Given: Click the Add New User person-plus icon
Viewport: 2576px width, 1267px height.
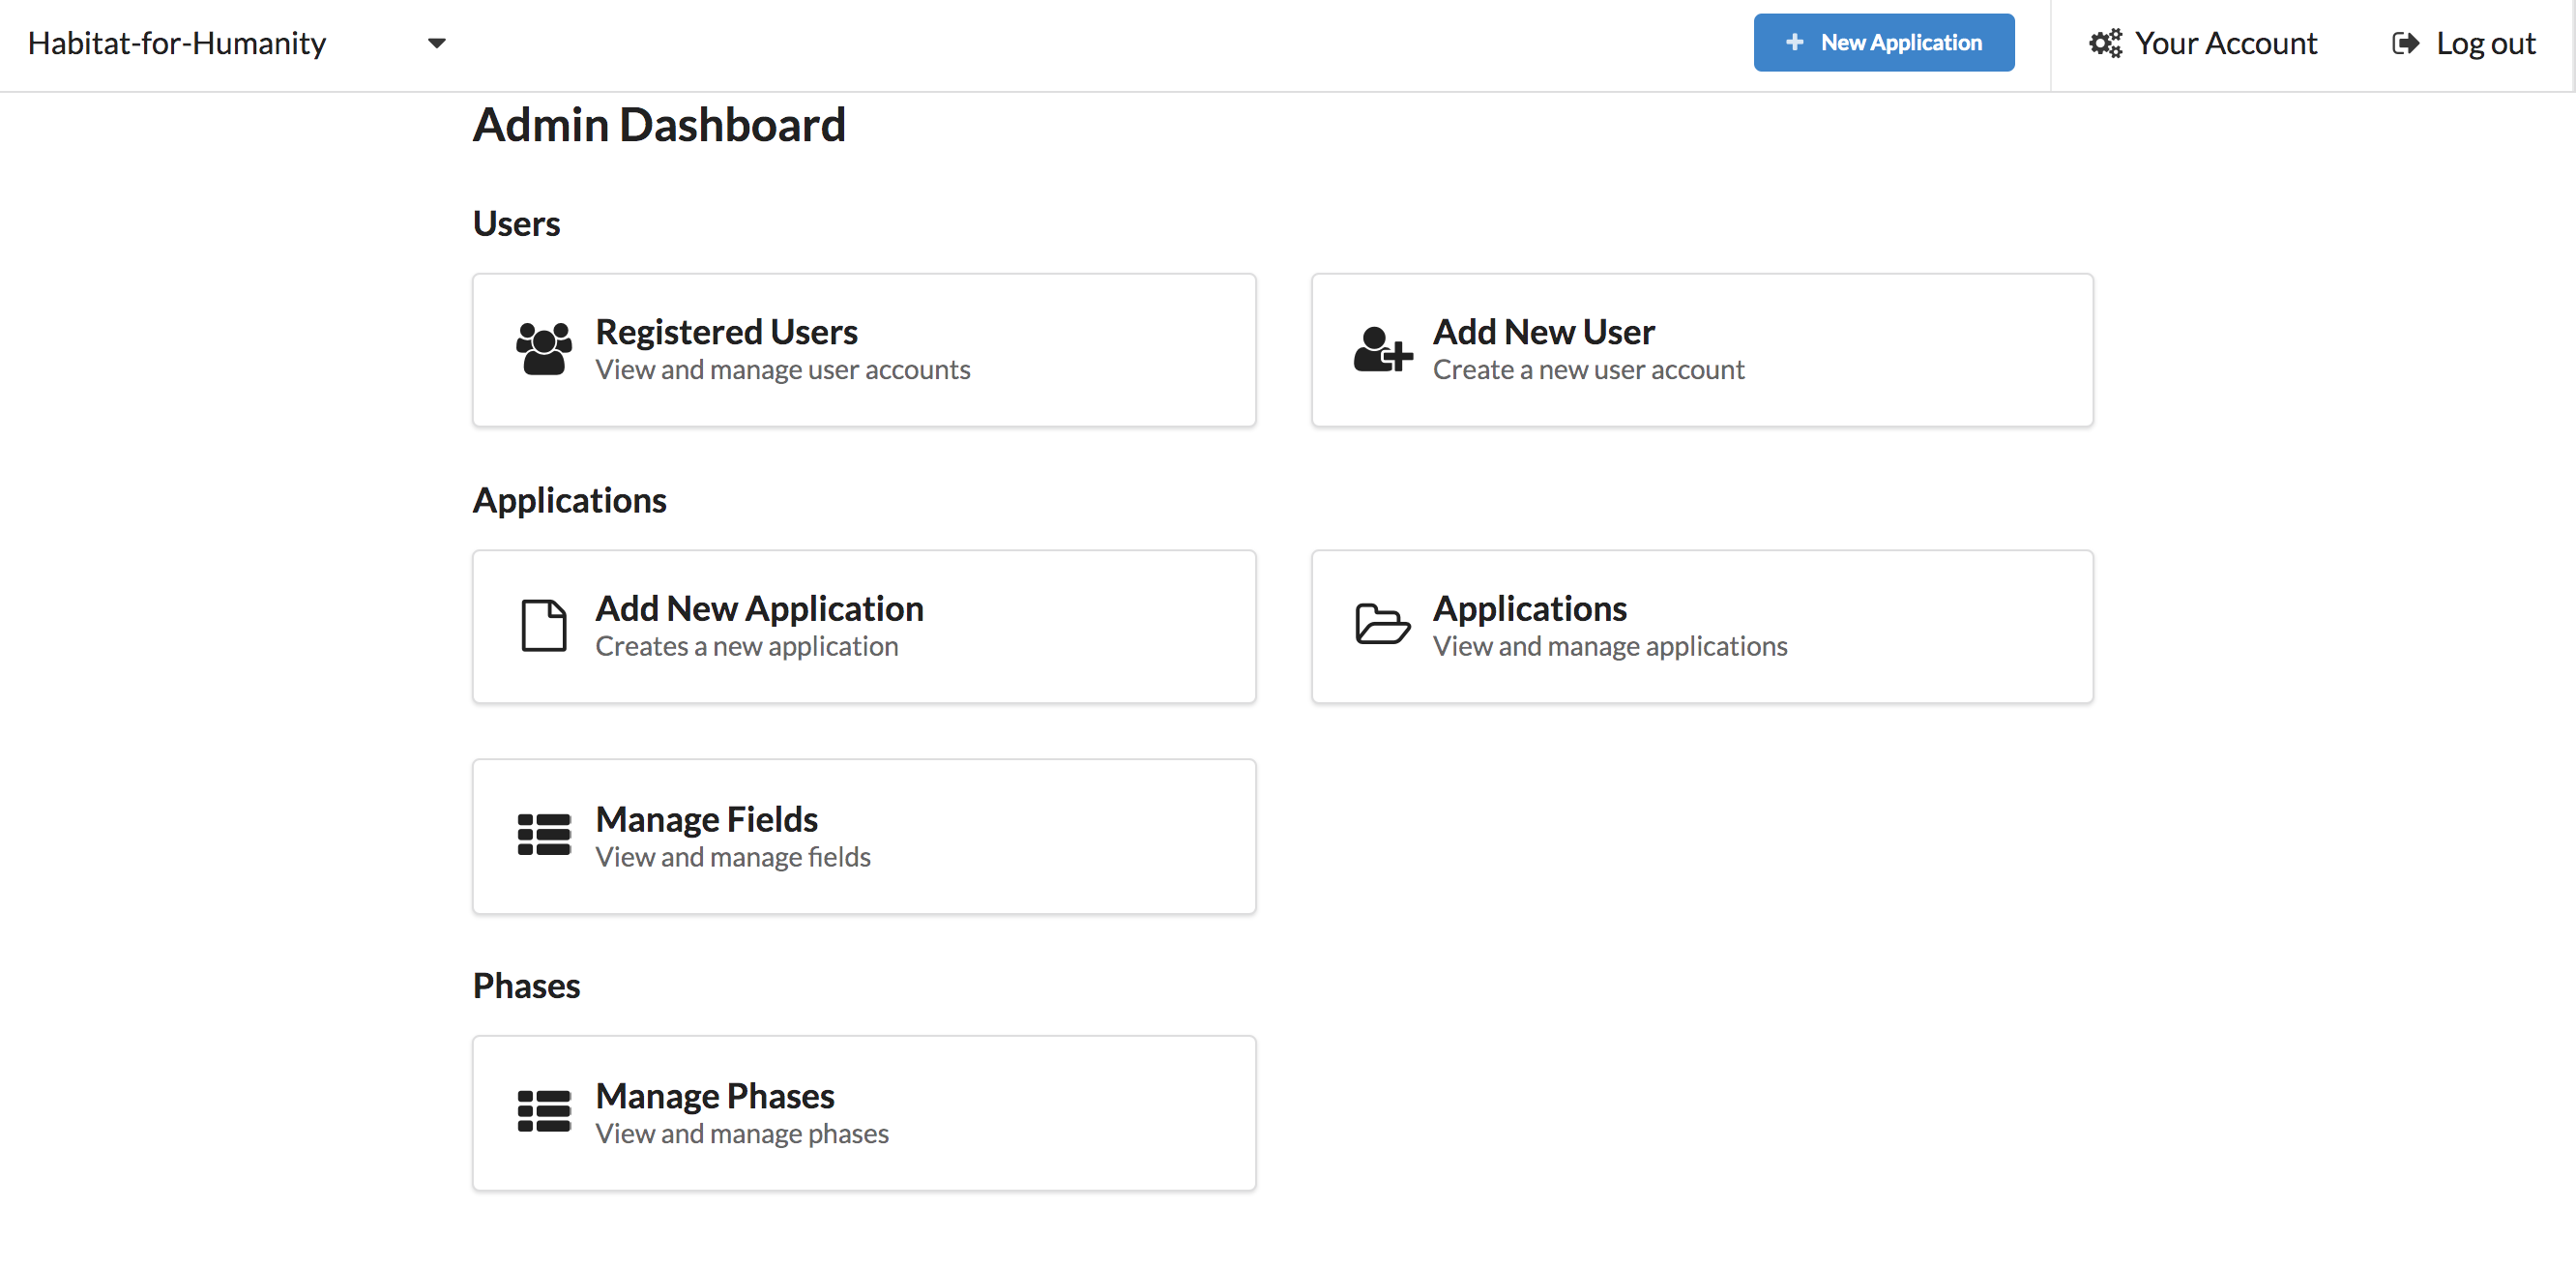Looking at the screenshot, I should (1382, 350).
